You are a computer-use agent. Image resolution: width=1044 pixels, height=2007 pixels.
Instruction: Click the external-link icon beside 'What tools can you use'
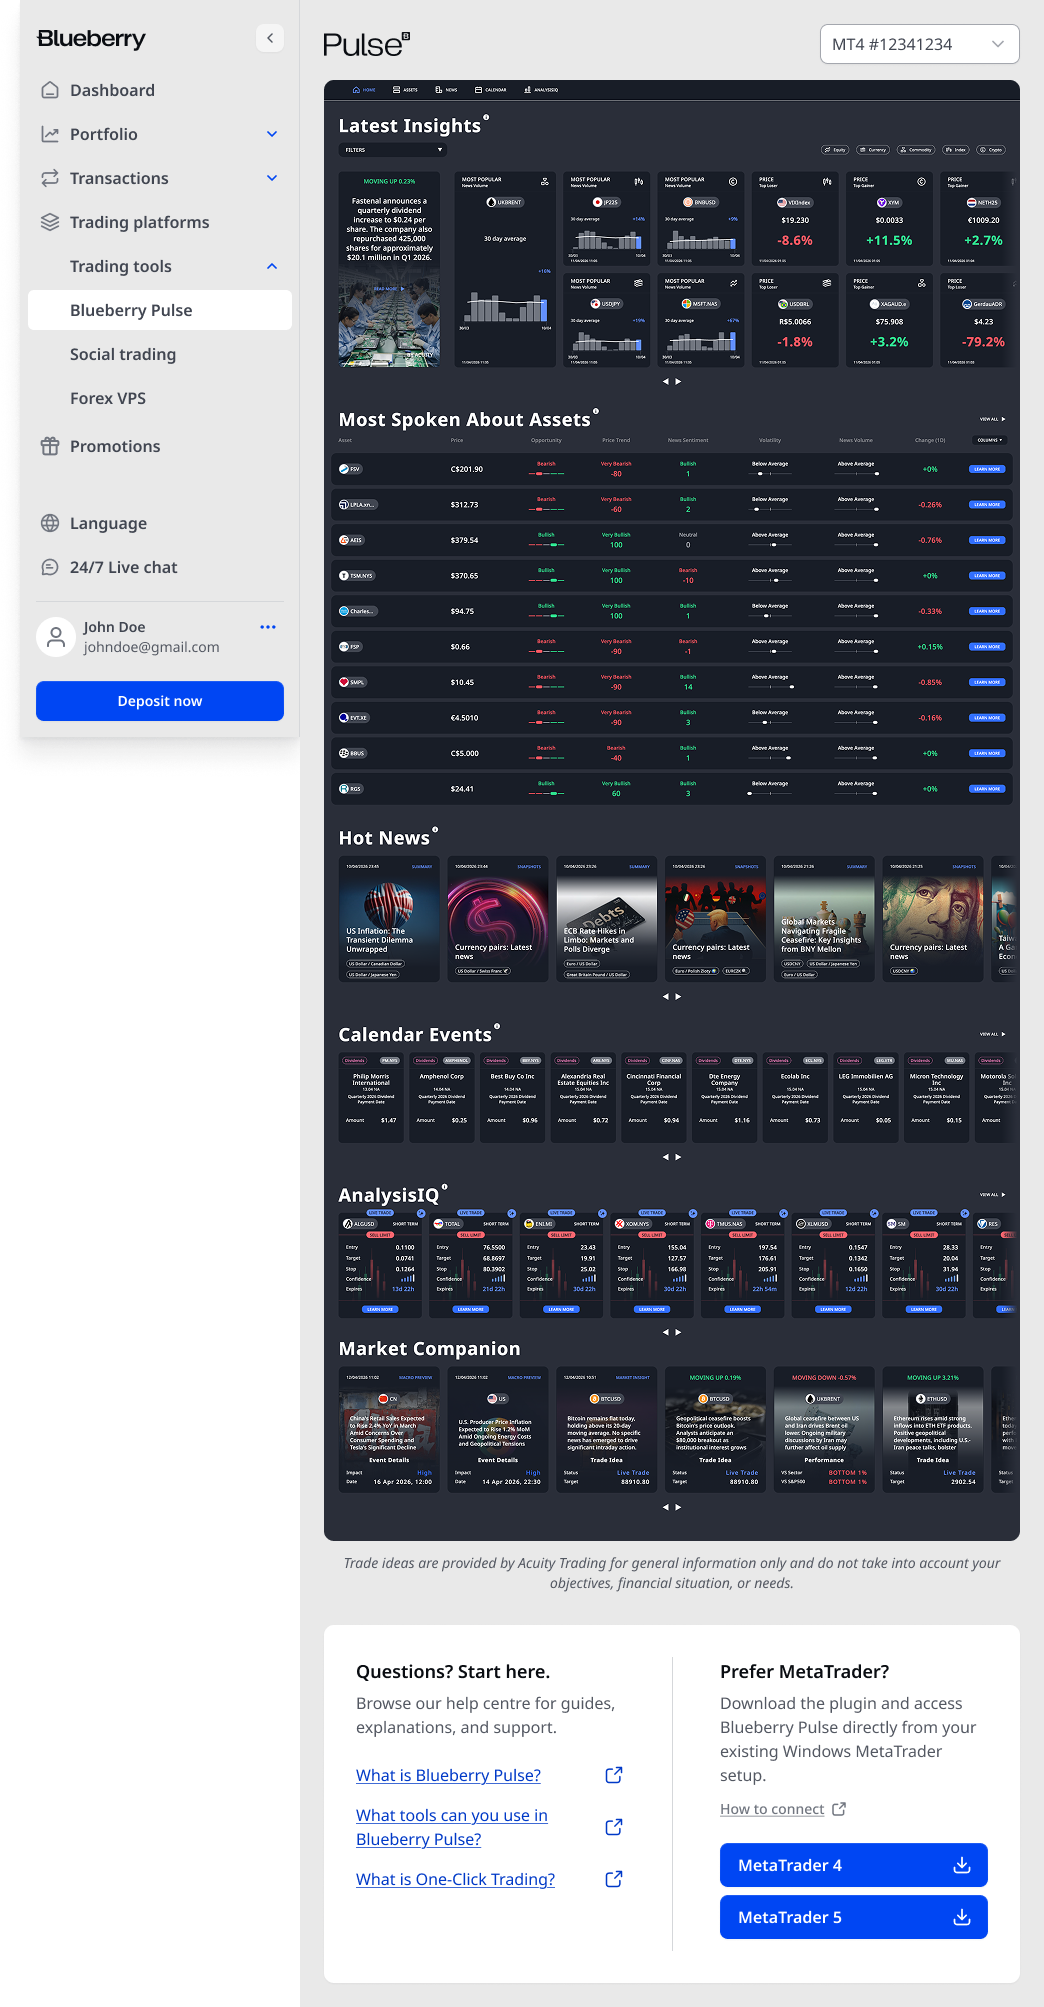614,1827
